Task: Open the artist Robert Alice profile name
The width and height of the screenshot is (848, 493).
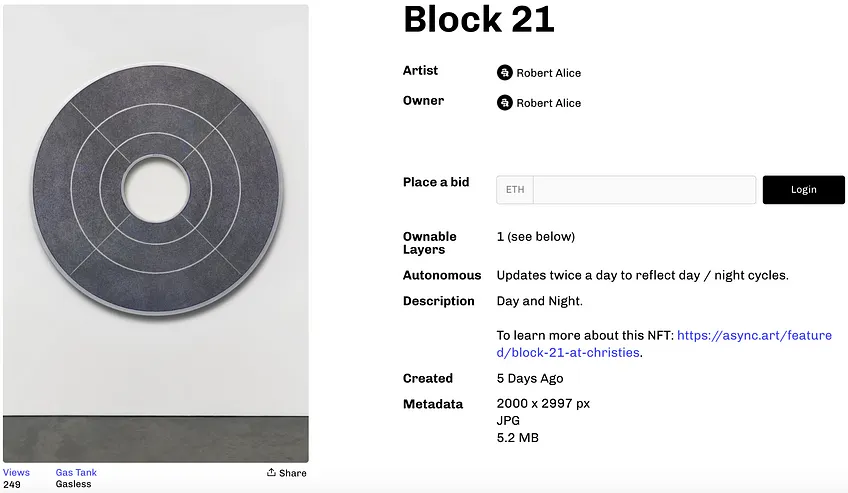Action: click(x=548, y=73)
